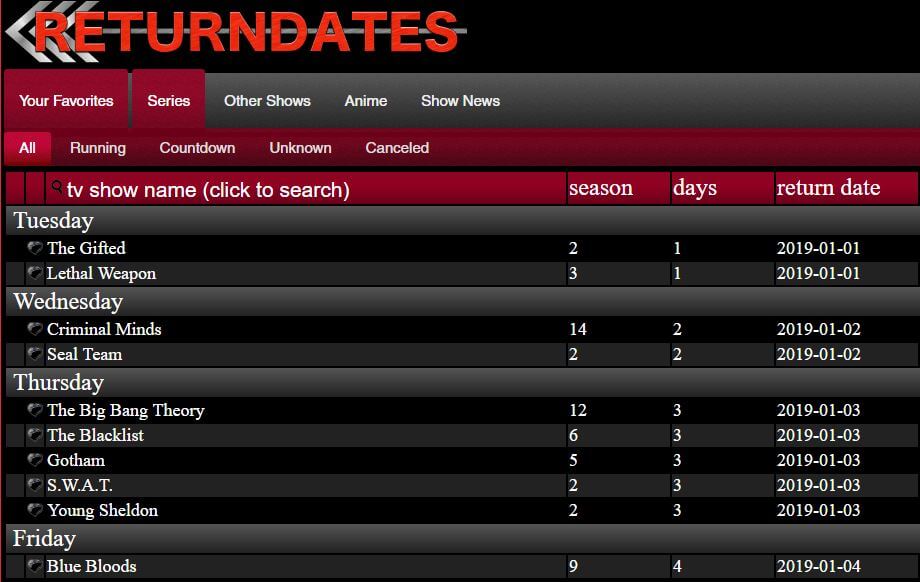Click the Friday group header
Image resolution: width=920 pixels, height=582 pixels.
tap(462, 539)
